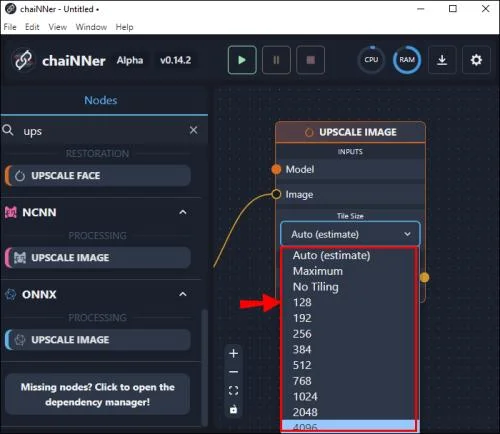
Task: Open settings via the gear icon
Action: (x=476, y=60)
